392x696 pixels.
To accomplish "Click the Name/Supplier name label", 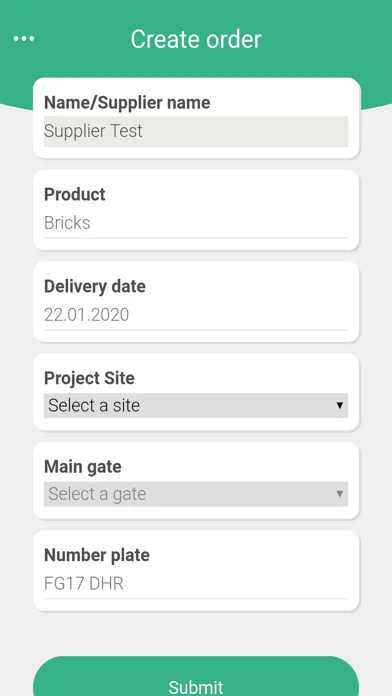I will tap(127, 103).
